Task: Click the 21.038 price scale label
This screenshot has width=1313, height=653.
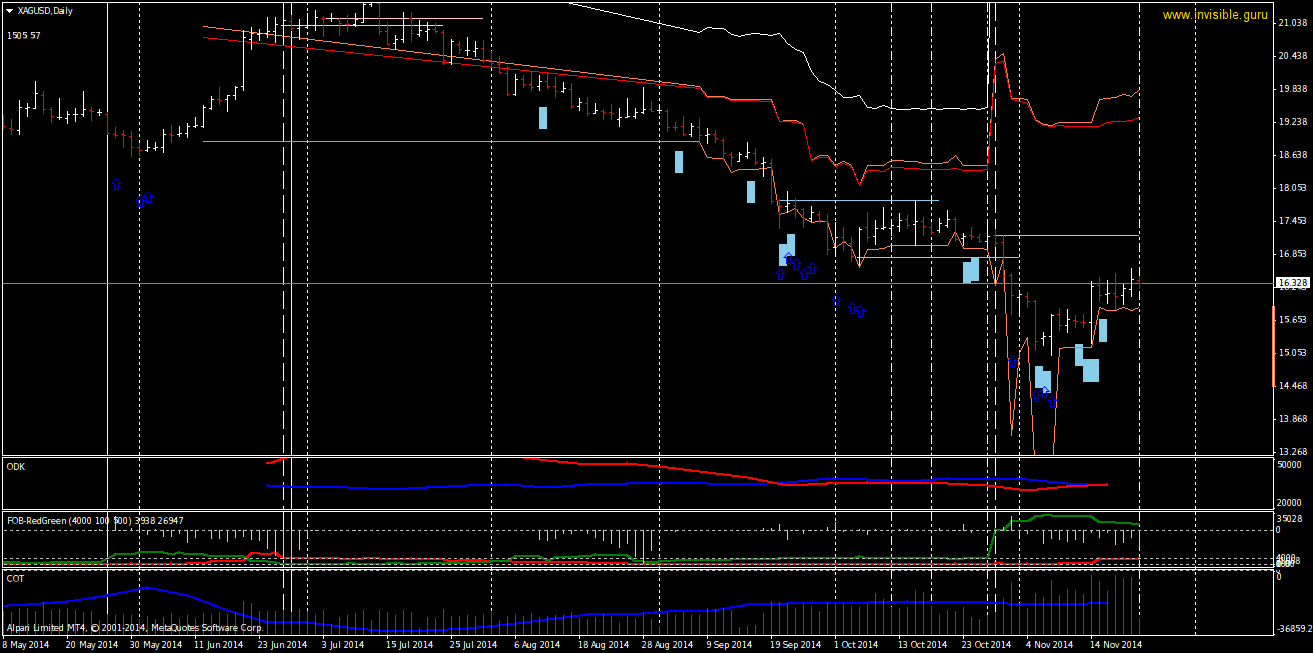Action: 1293,23
